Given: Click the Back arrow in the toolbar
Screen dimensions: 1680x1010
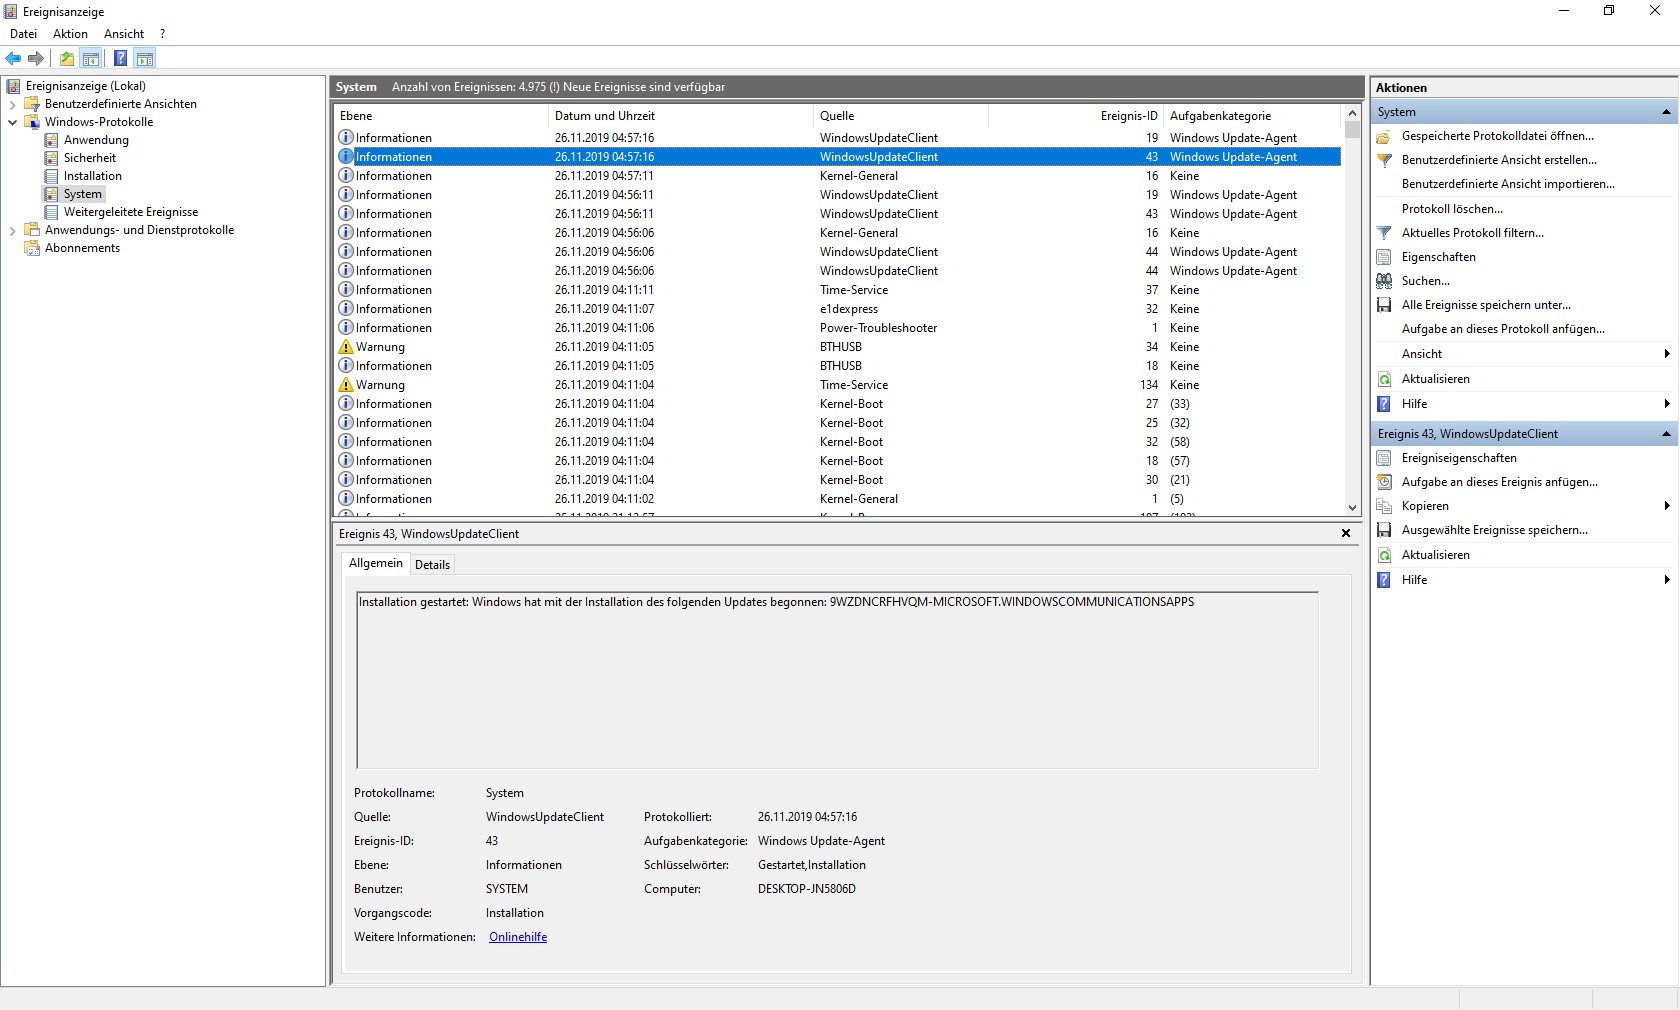Looking at the screenshot, I should click(x=14, y=59).
